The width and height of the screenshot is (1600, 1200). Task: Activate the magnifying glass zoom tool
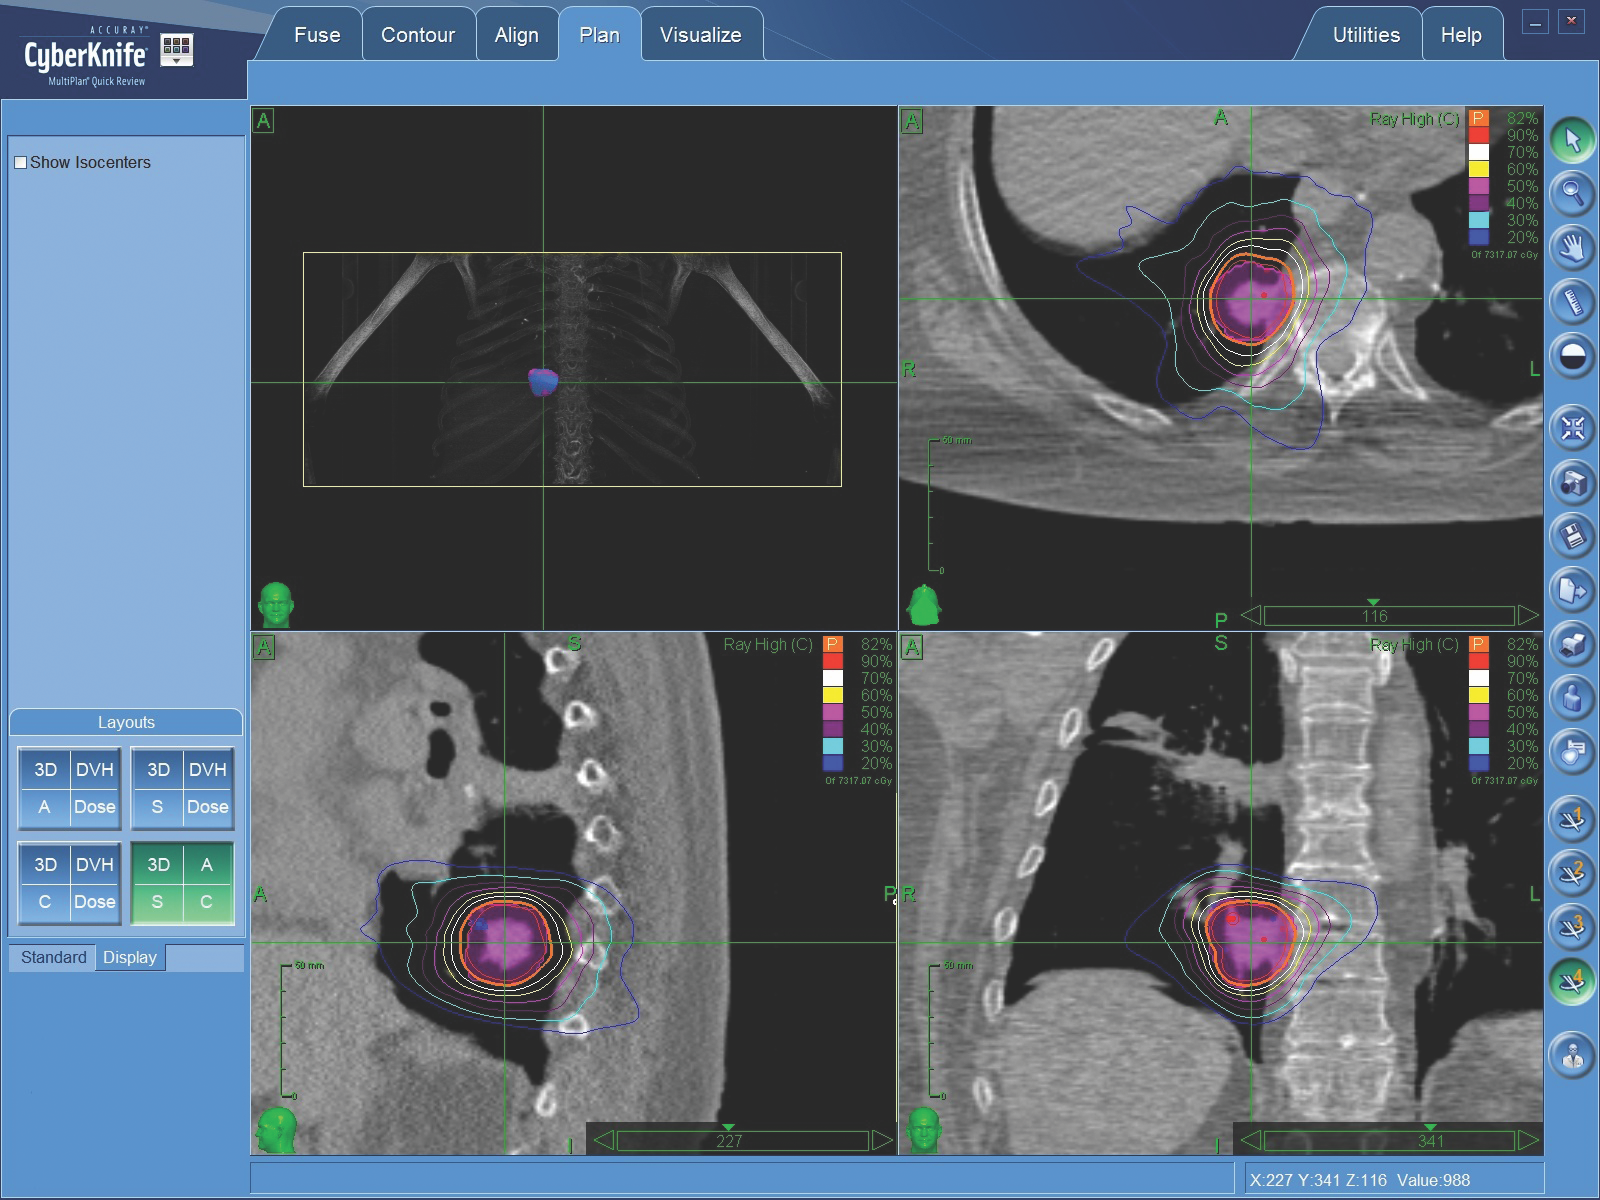[1572, 193]
